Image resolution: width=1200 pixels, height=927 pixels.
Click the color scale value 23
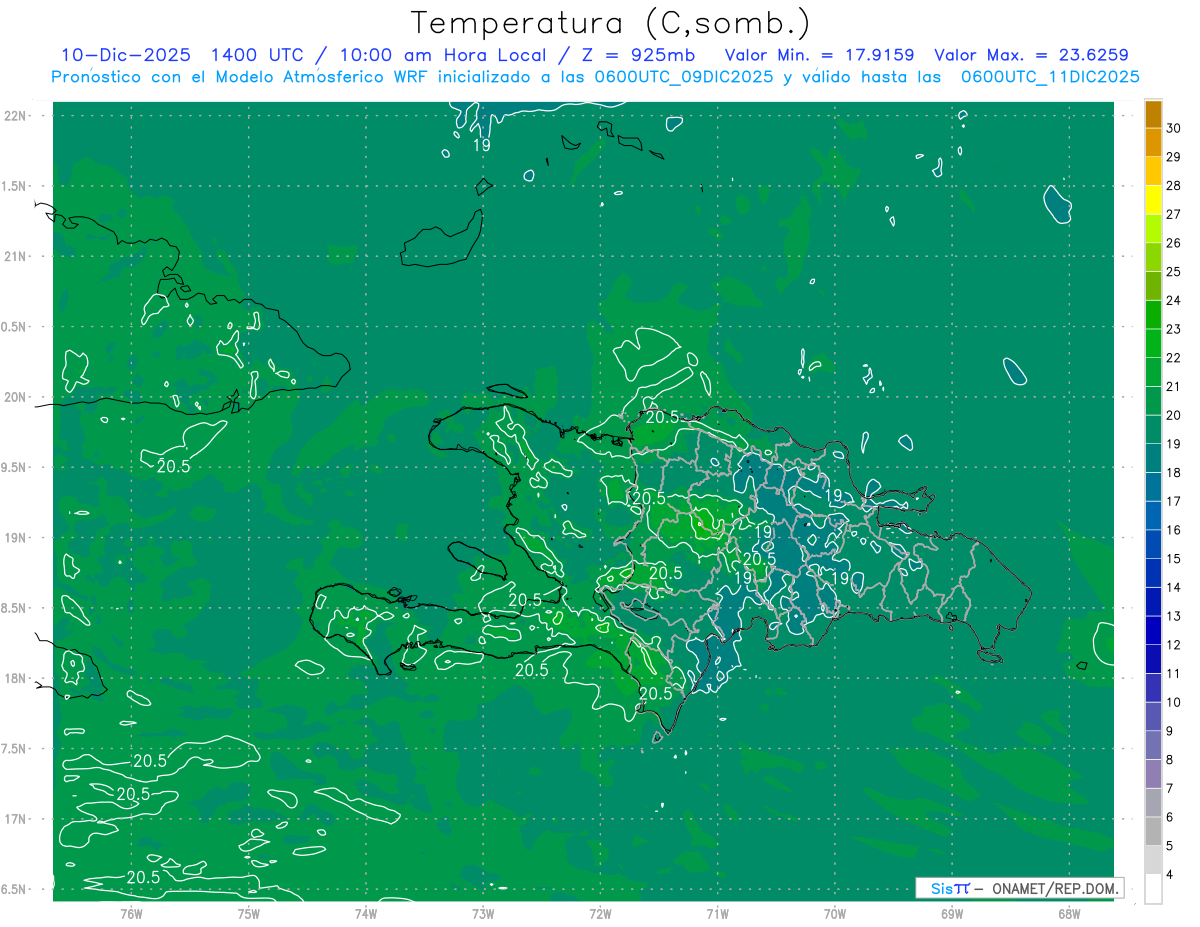1174,329
